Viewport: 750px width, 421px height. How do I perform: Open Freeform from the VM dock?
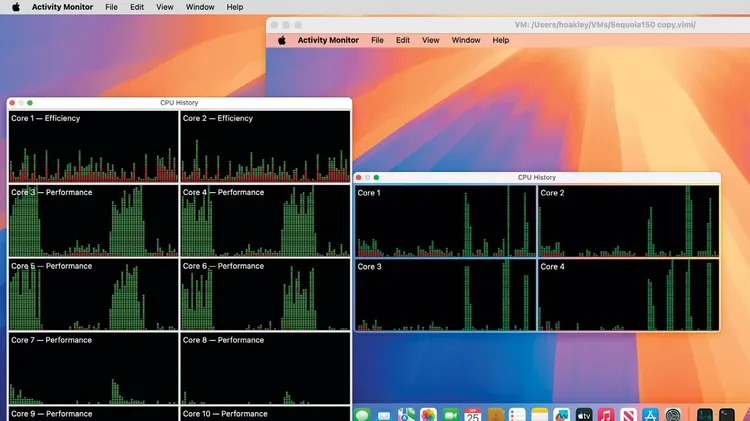click(x=562, y=415)
